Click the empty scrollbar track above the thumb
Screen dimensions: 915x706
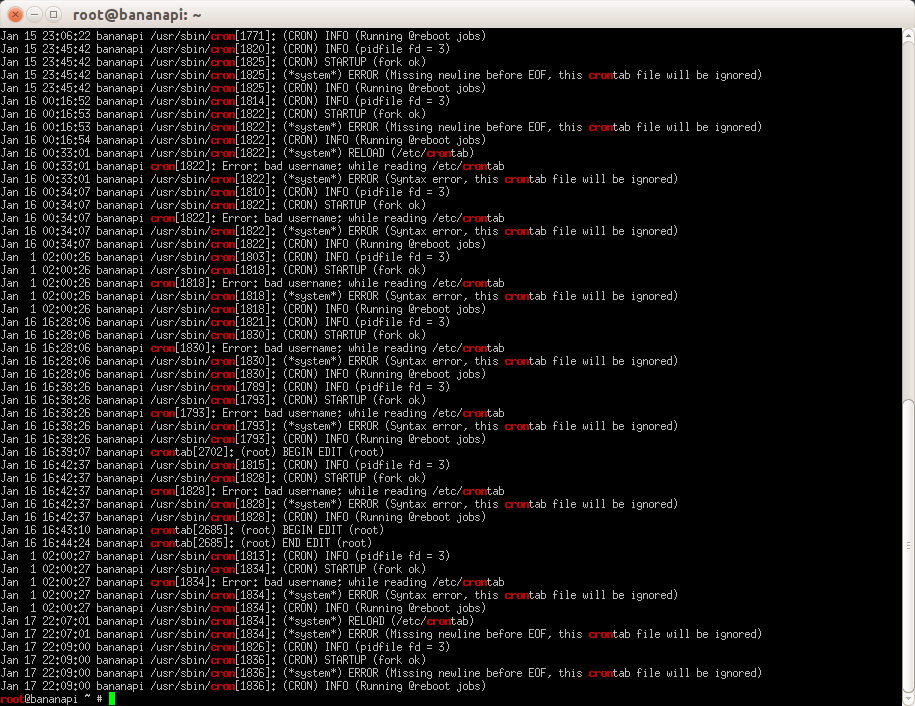click(x=909, y=221)
